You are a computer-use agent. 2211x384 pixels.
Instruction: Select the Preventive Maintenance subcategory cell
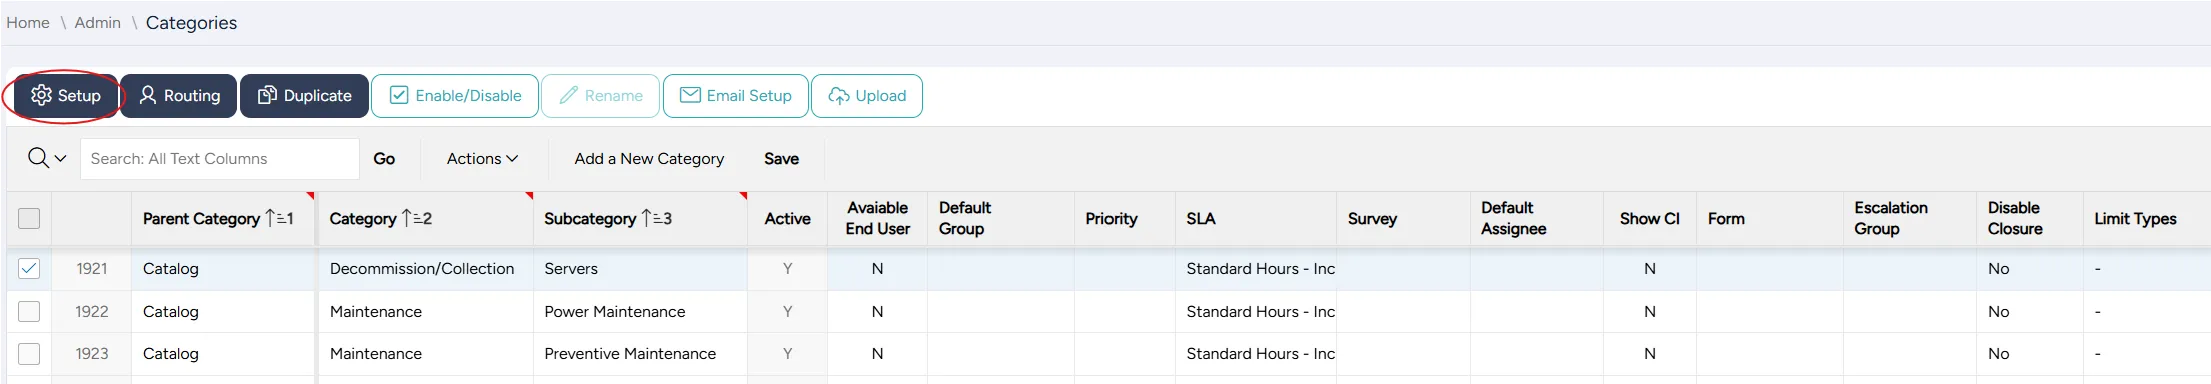tap(640, 353)
